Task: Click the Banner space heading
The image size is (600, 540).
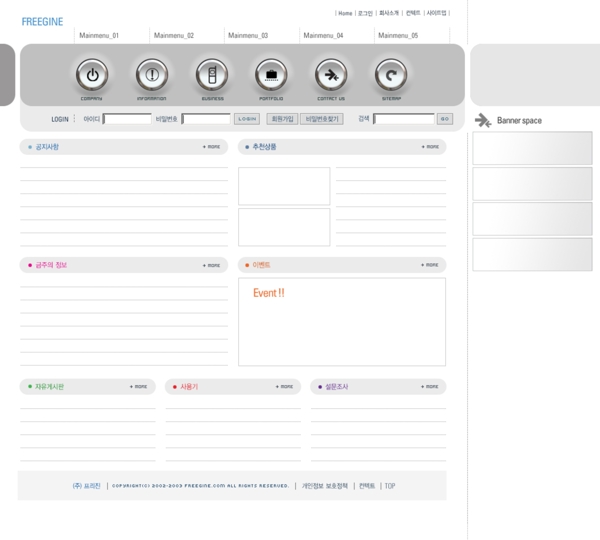Action: point(519,121)
